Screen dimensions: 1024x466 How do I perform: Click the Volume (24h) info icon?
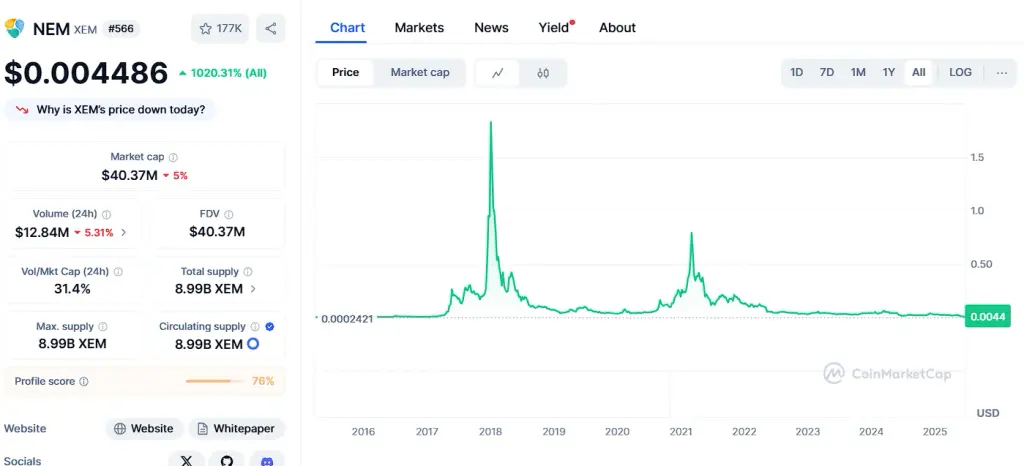tap(106, 214)
